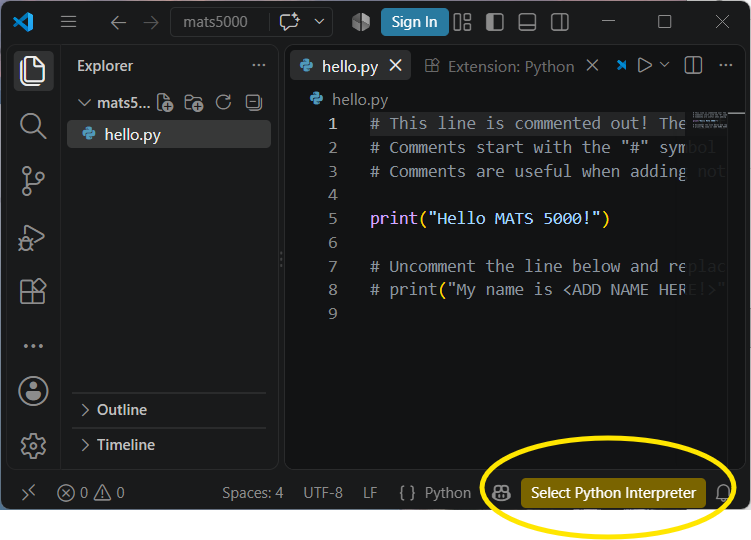Click the minimap in the editor

[710, 120]
